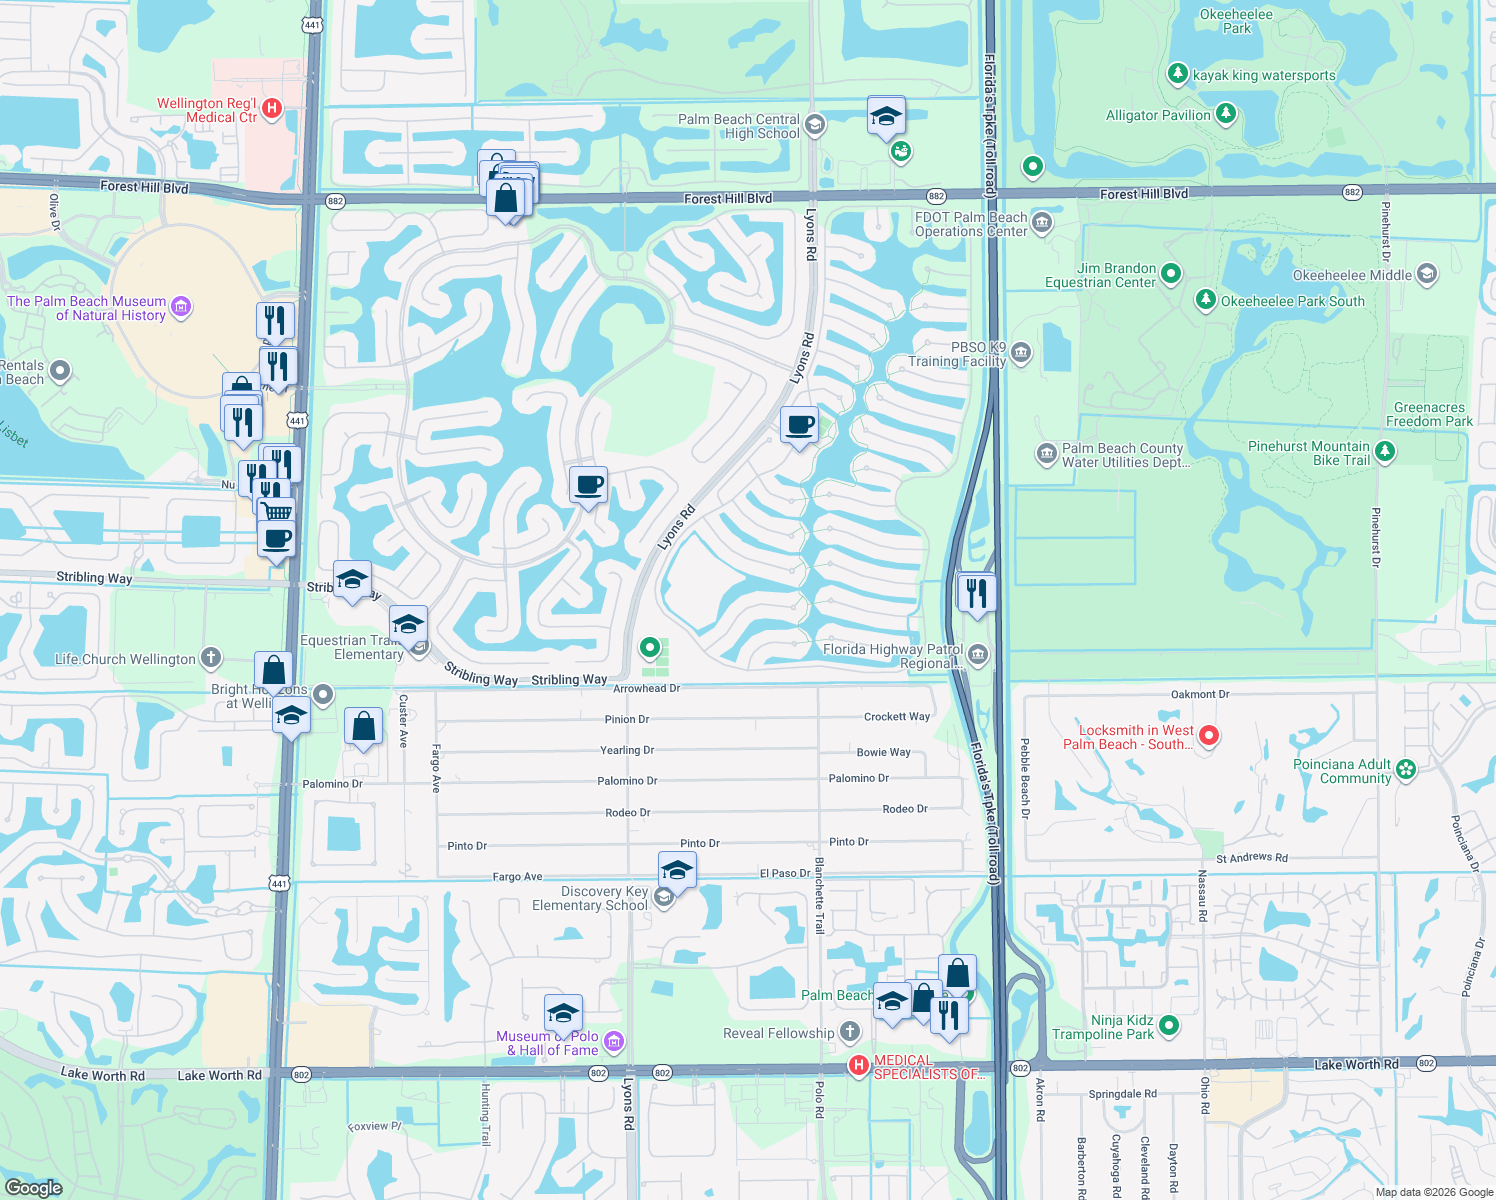Click the coffee cup pin on Lyons Rd
Screen dimensions: 1496x1200
(x=798, y=424)
